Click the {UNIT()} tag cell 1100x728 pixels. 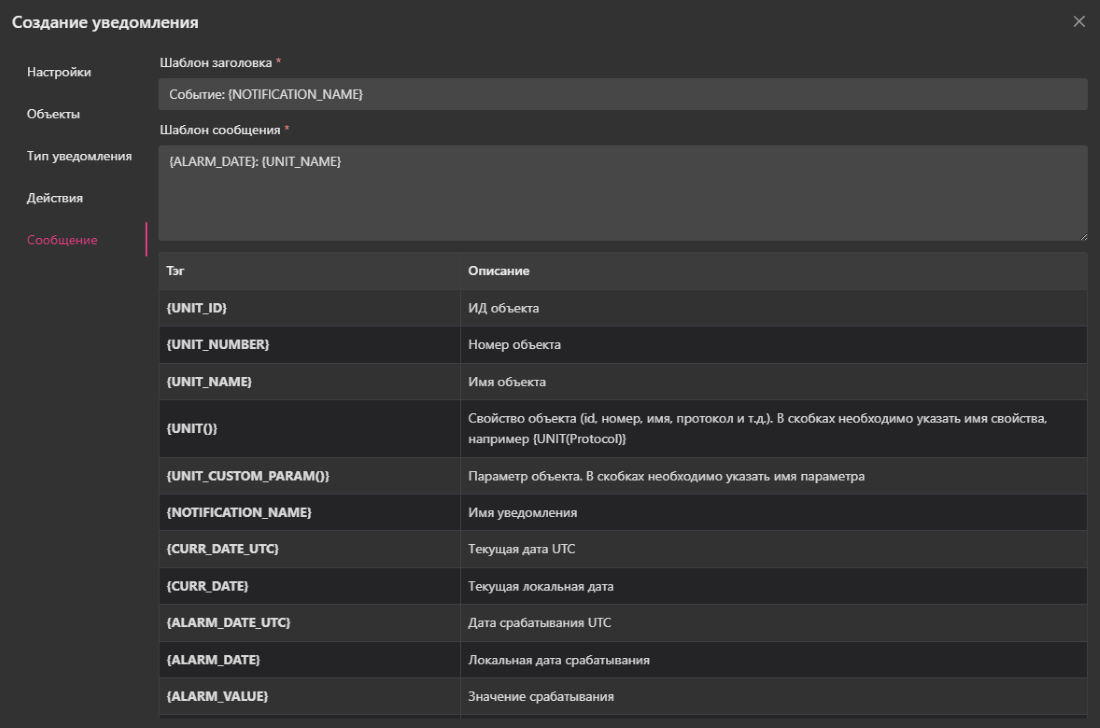[192, 429]
